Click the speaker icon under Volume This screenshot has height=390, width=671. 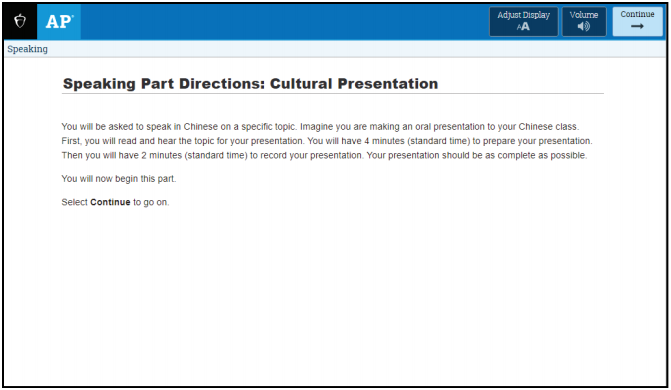click(584, 27)
